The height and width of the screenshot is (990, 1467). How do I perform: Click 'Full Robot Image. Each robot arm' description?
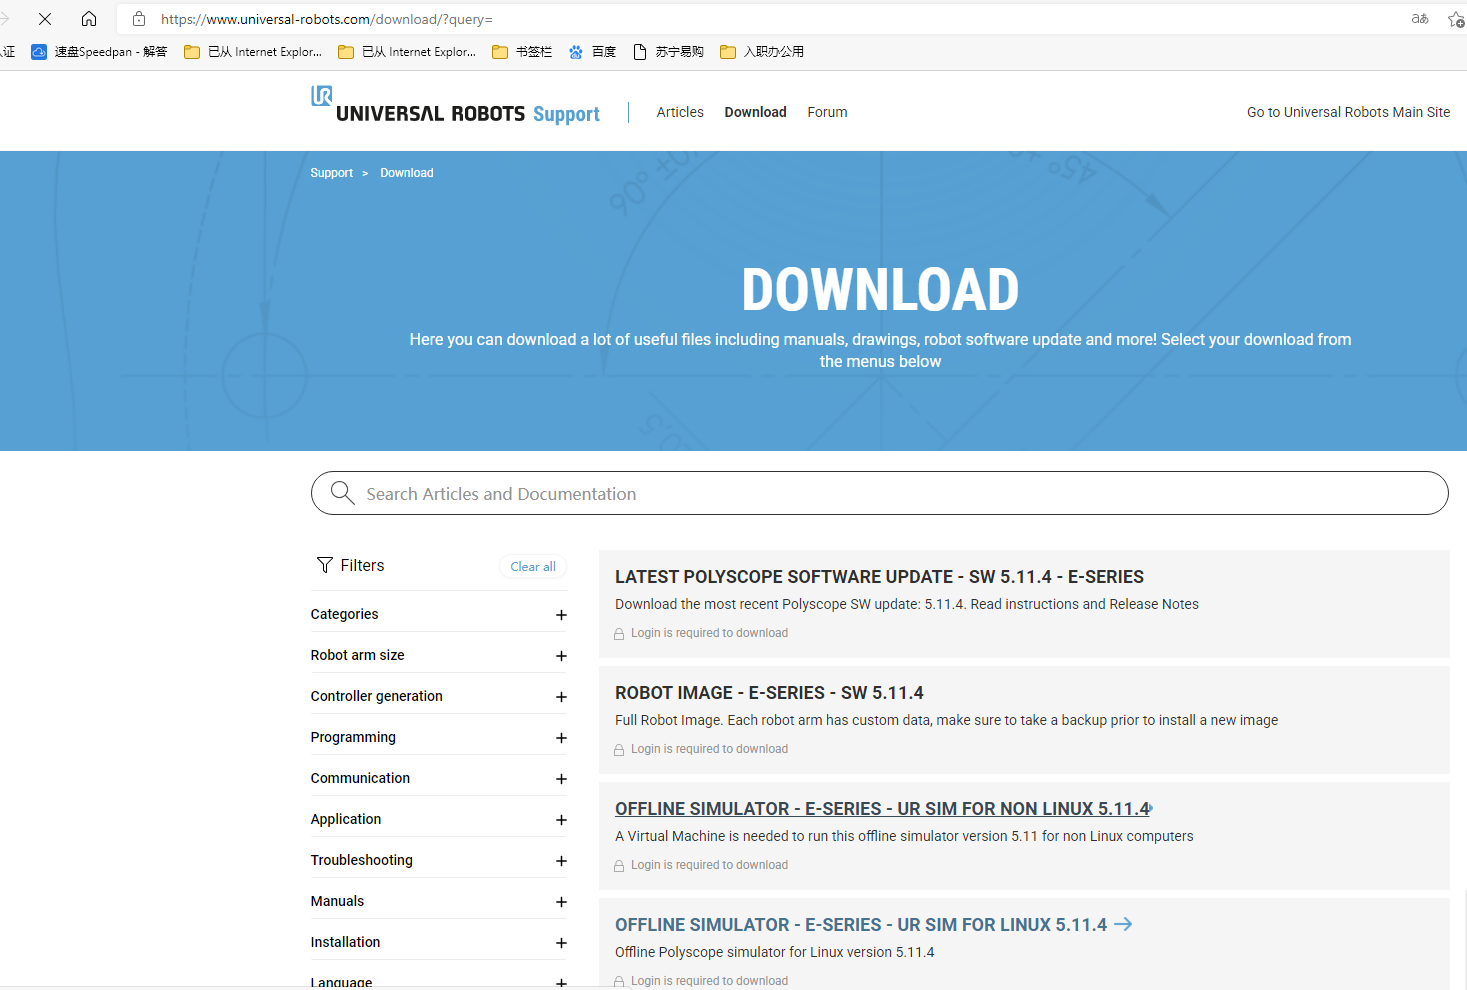(x=946, y=720)
